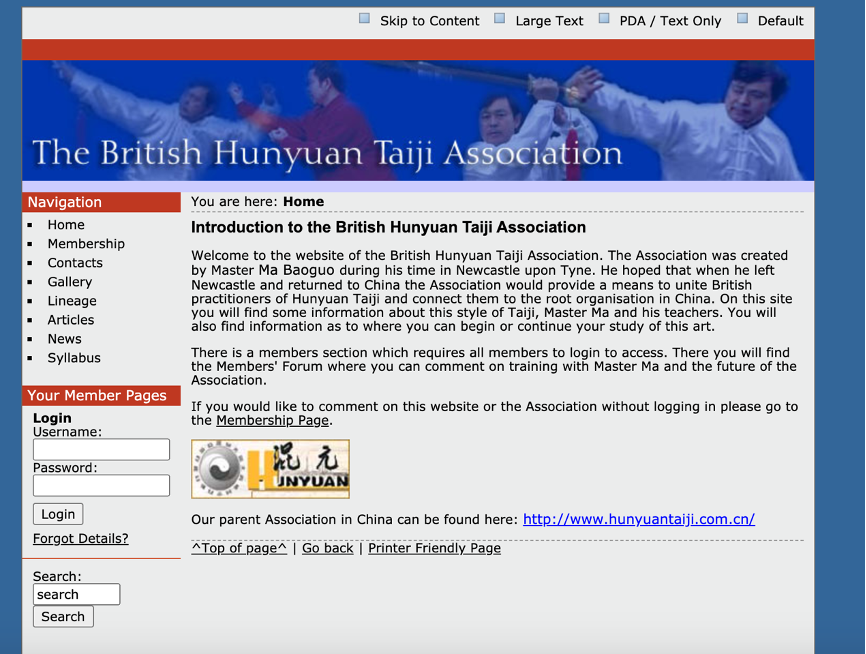The width and height of the screenshot is (866, 654).
Task: Click the square icon beside Default
Action: pyautogui.click(x=742, y=18)
